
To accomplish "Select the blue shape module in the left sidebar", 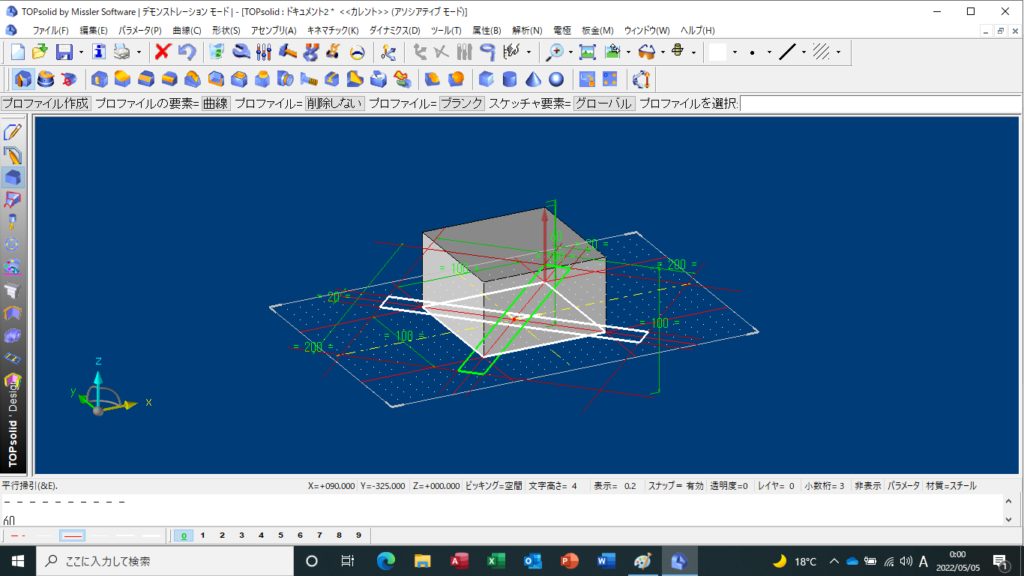I will pos(12,177).
